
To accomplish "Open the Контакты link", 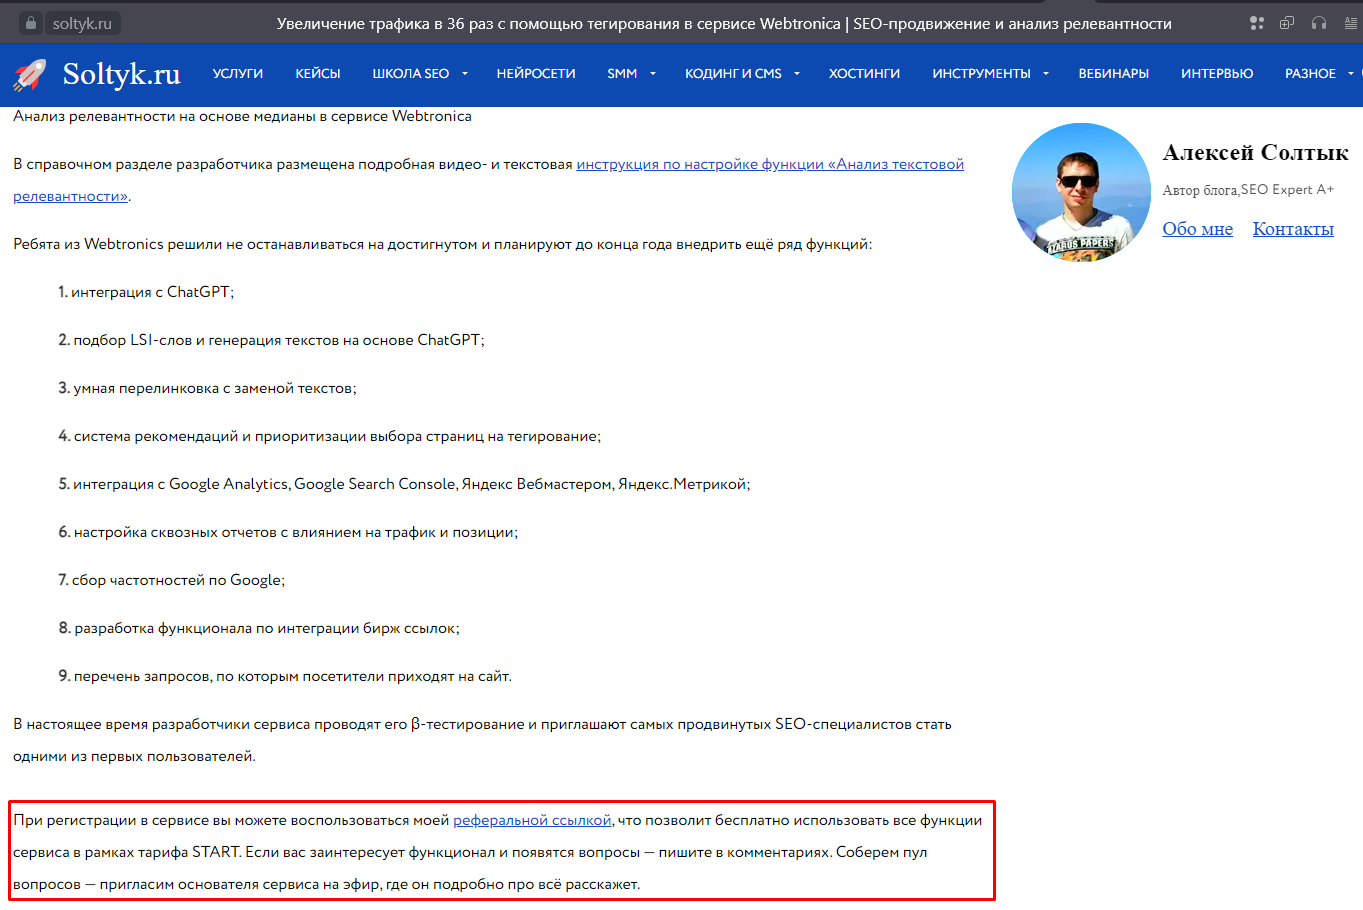I will [x=1293, y=229].
